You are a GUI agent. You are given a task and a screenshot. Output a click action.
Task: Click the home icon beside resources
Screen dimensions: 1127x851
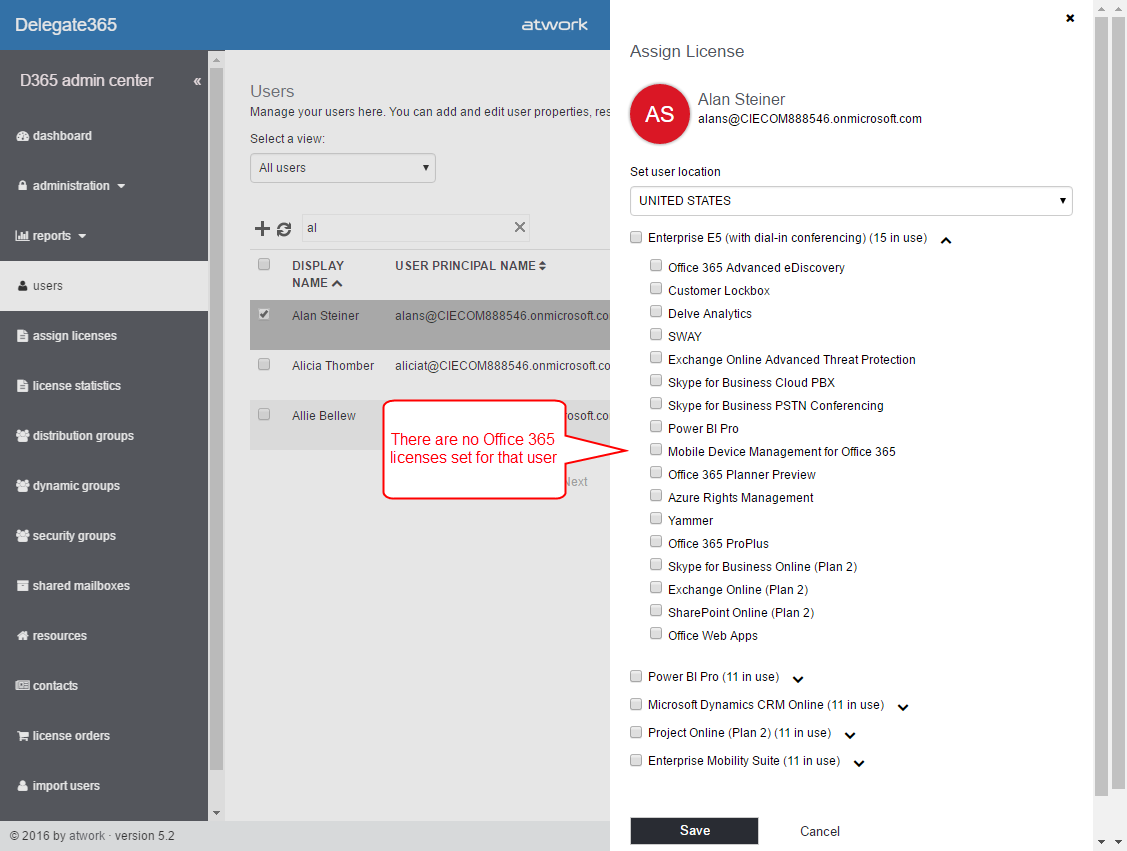23,635
